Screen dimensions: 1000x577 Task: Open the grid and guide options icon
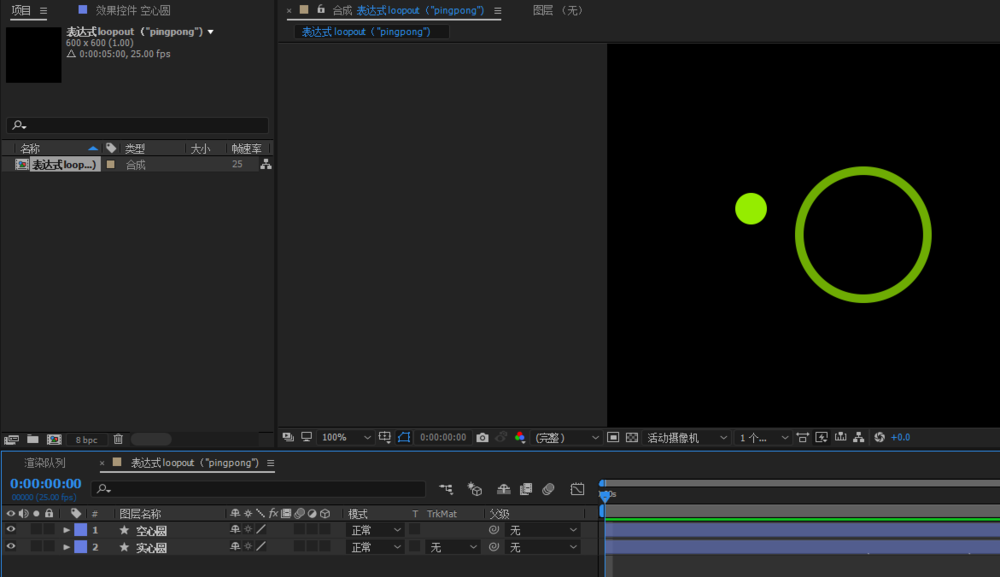(385, 437)
